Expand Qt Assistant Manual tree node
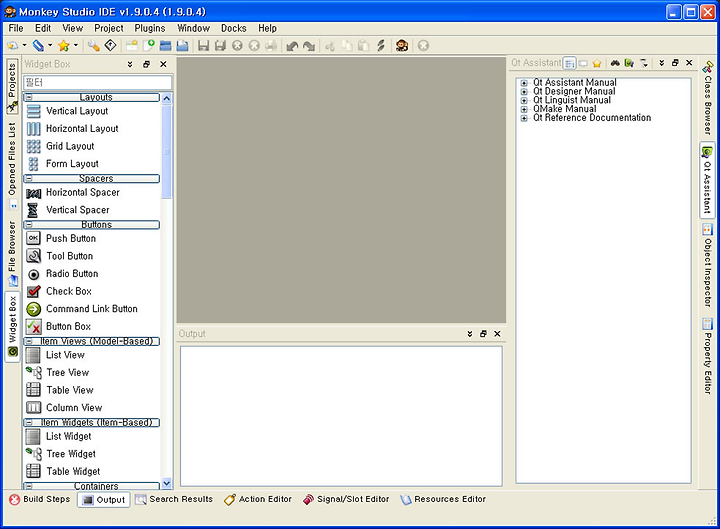 524,83
